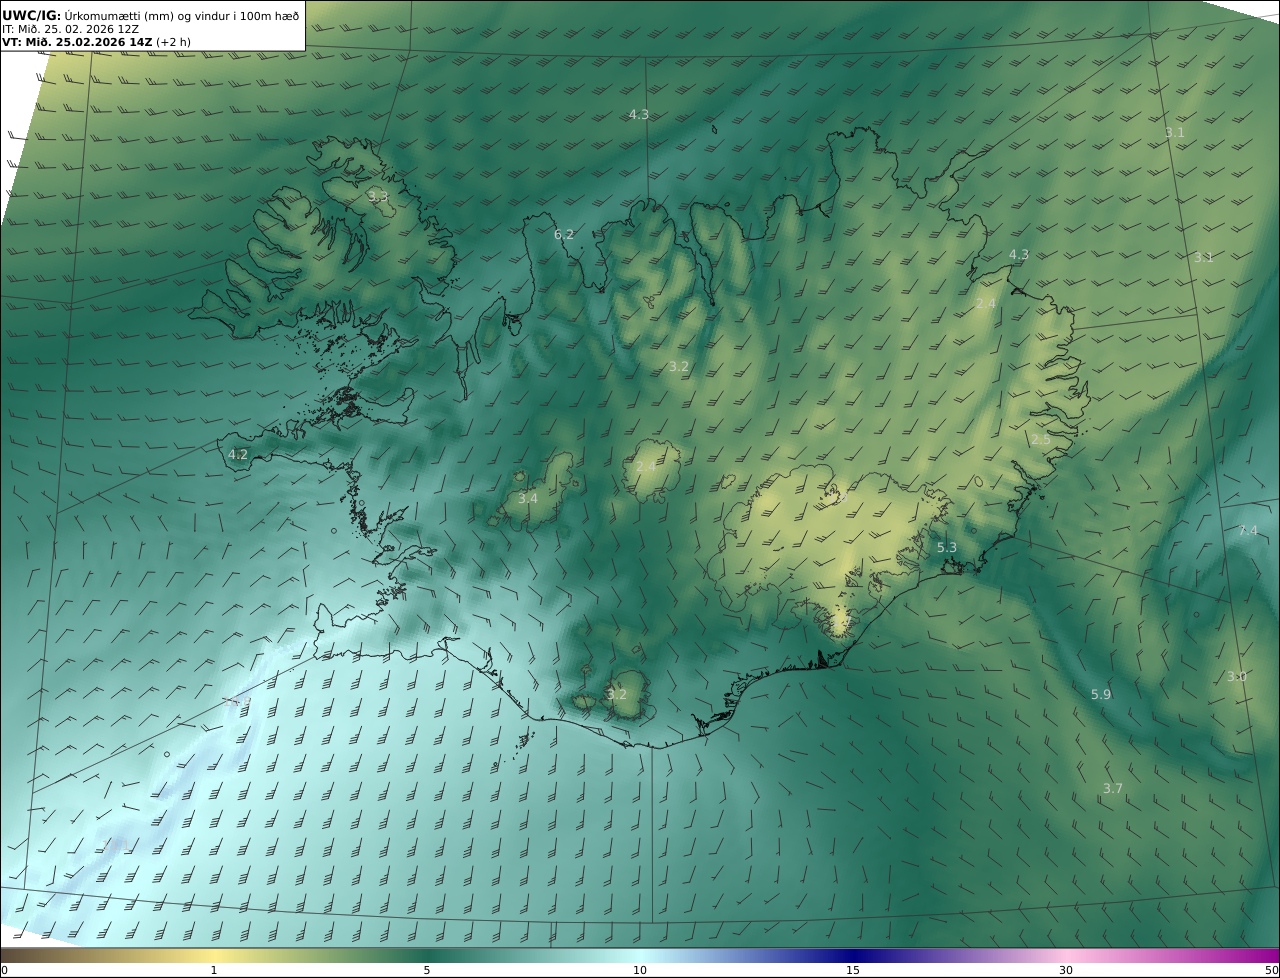Screen dimensions: 1280x978
Task: Click the title line 'Úrkomumætti (mm) og vindur í 100m hæð'
Action: pyautogui.click(x=181, y=15)
